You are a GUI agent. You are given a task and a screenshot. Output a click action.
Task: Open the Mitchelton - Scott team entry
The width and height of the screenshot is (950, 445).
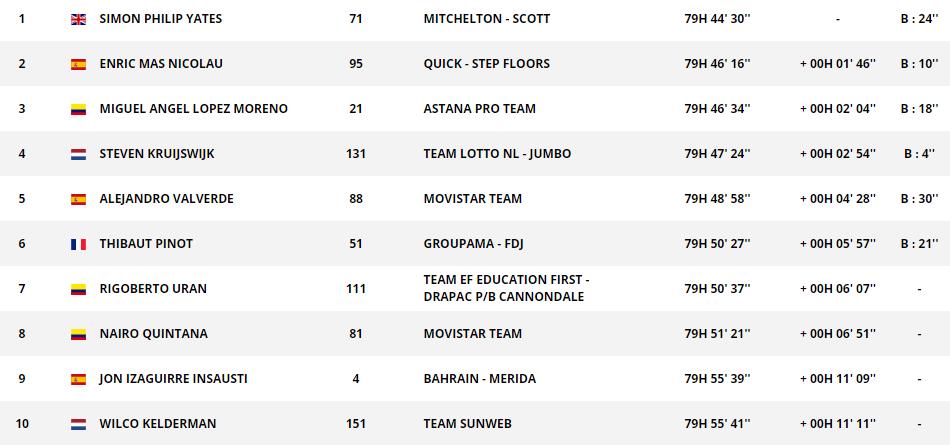pyautogui.click(x=486, y=19)
